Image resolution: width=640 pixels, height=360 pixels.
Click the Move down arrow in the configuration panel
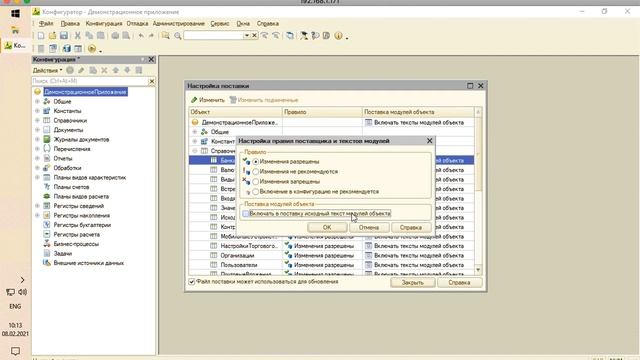[x=127, y=70]
